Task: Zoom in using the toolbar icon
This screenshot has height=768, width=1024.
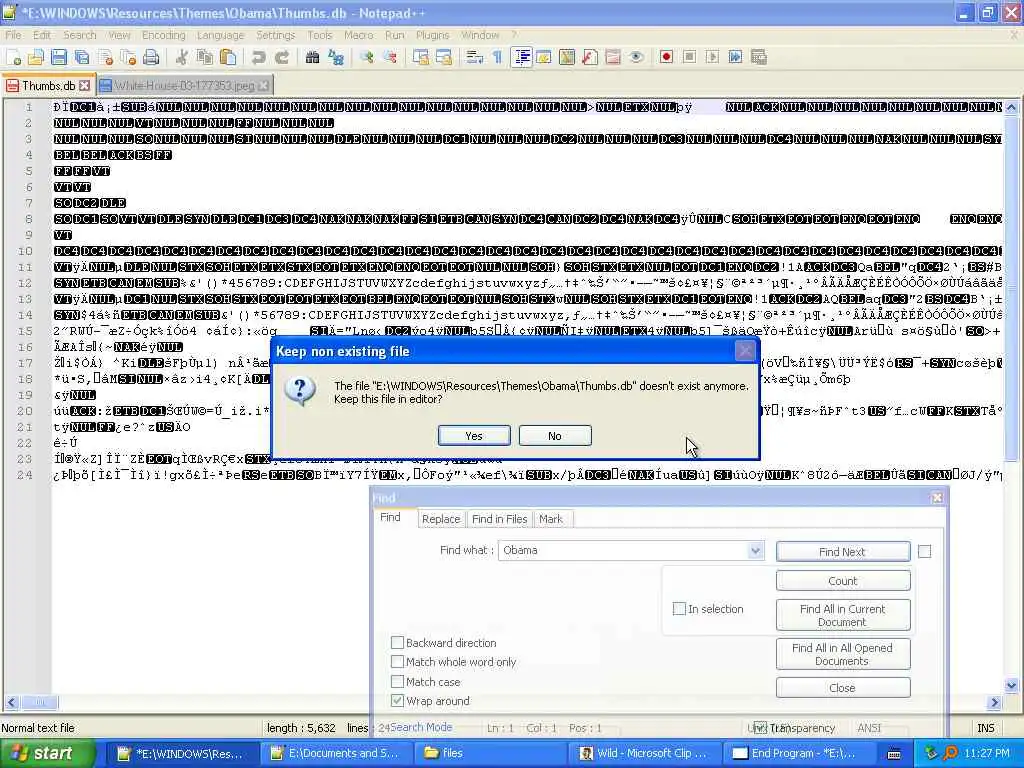Action: [366, 57]
